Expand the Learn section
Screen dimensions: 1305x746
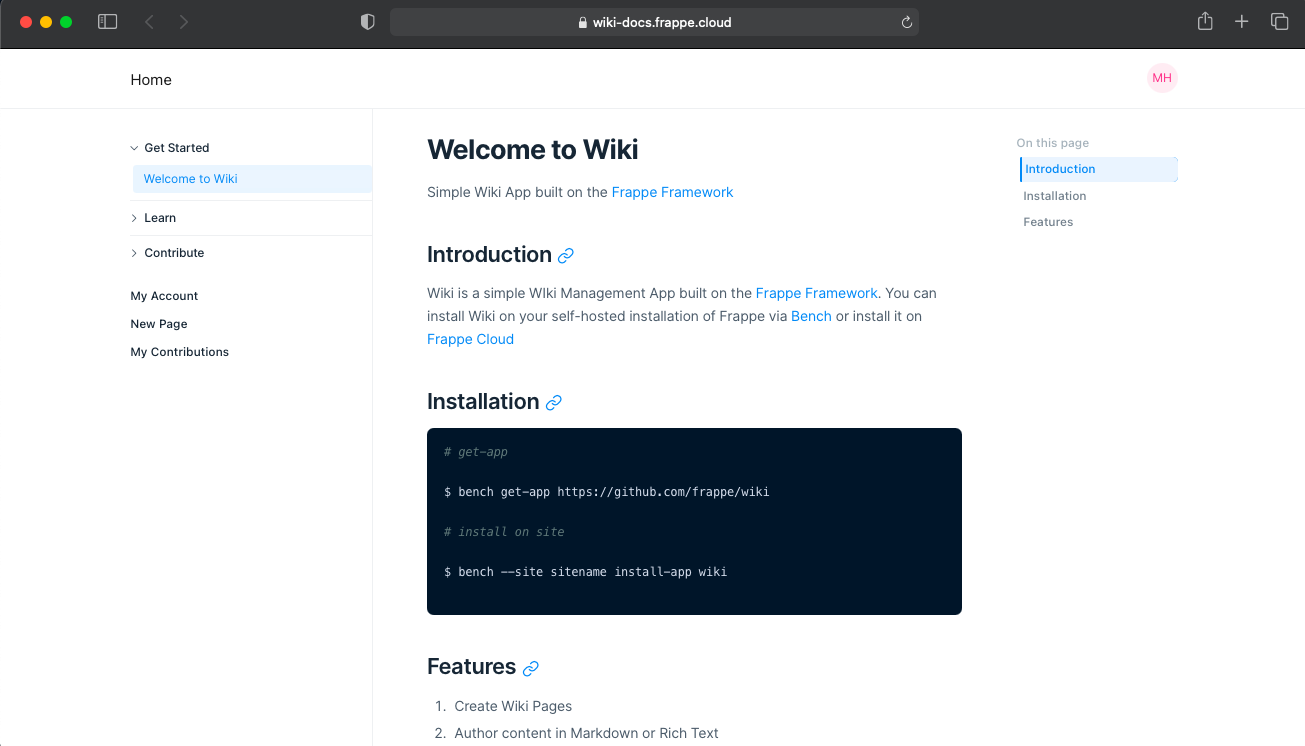click(153, 218)
